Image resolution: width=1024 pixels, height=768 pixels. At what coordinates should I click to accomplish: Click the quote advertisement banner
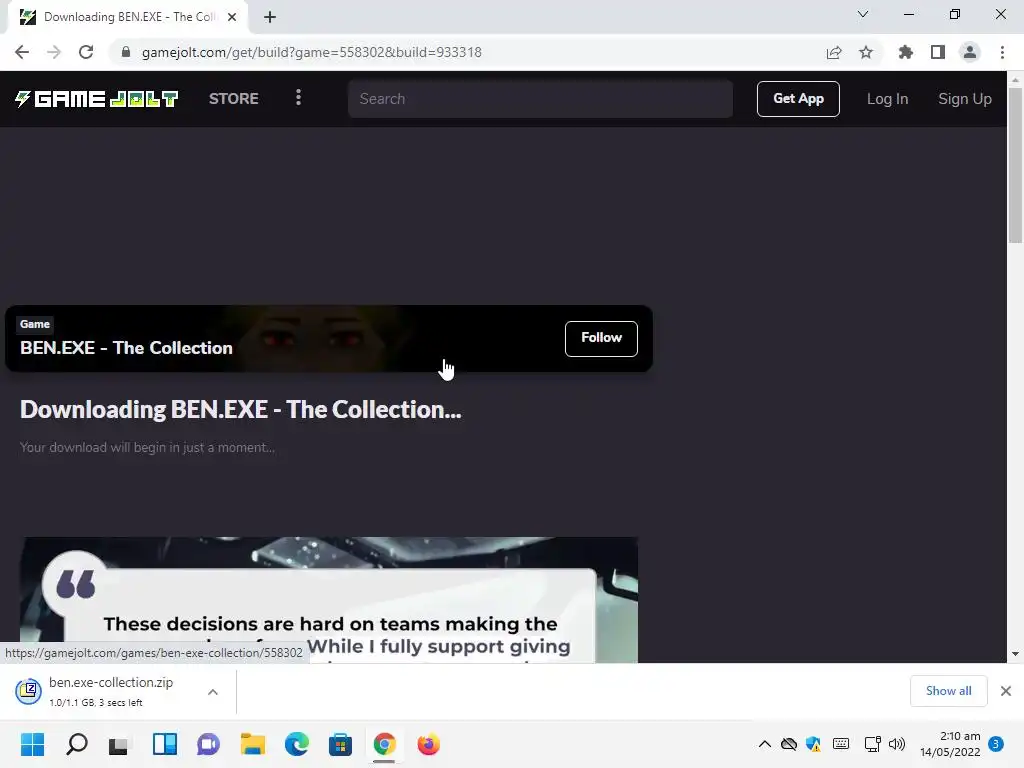pos(328,600)
